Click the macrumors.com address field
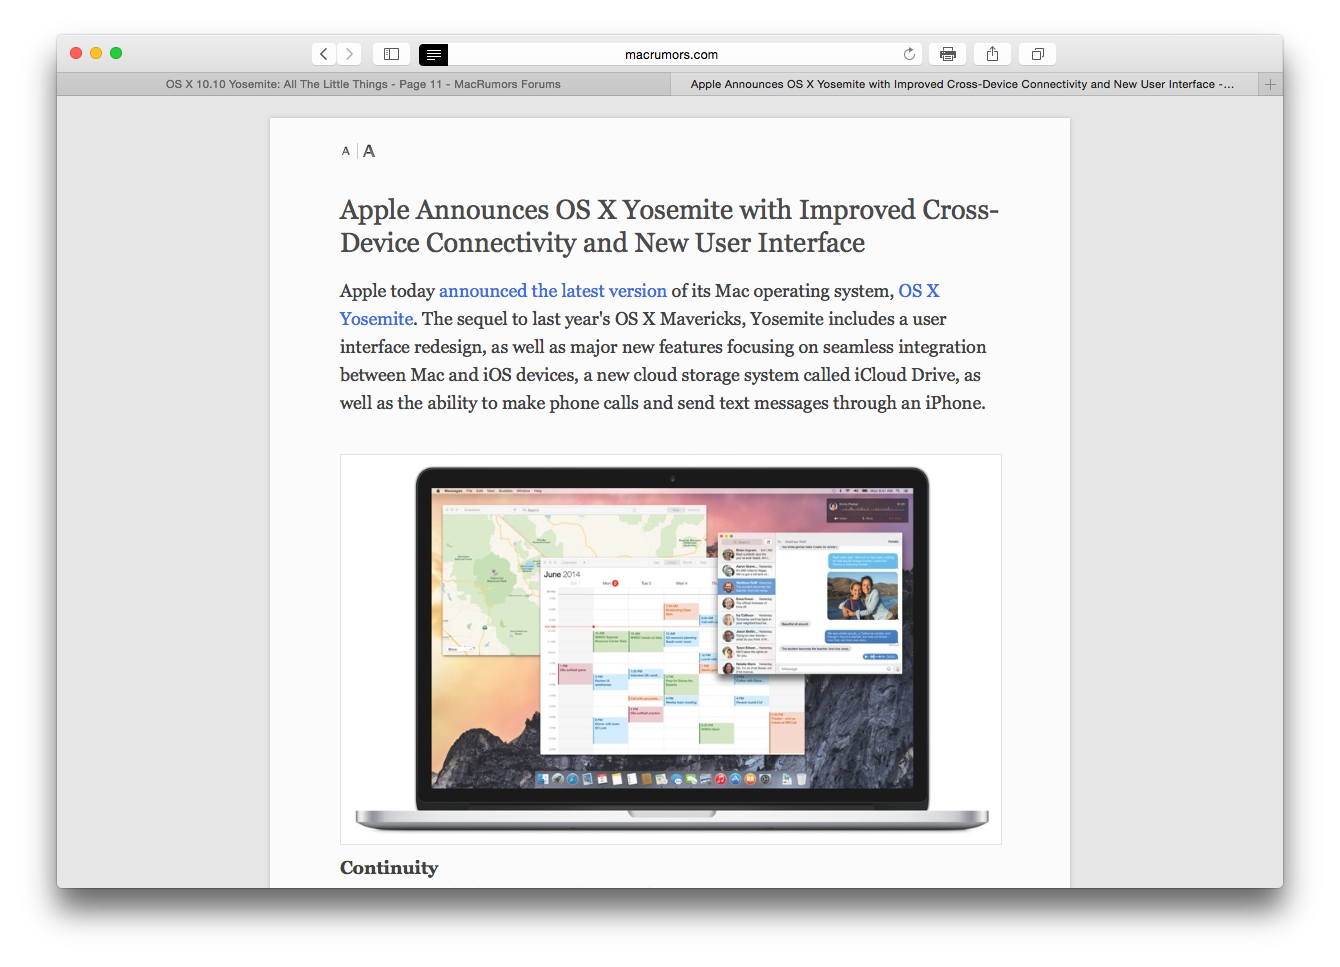 (x=671, y=54)
